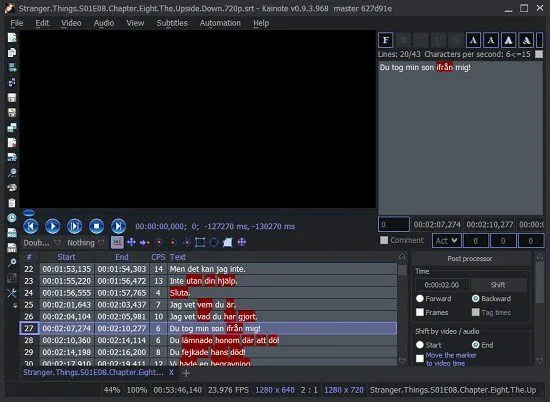
Task: Click the new document icon with green plus
Action: pyautogui.click(x=12, y=38)
